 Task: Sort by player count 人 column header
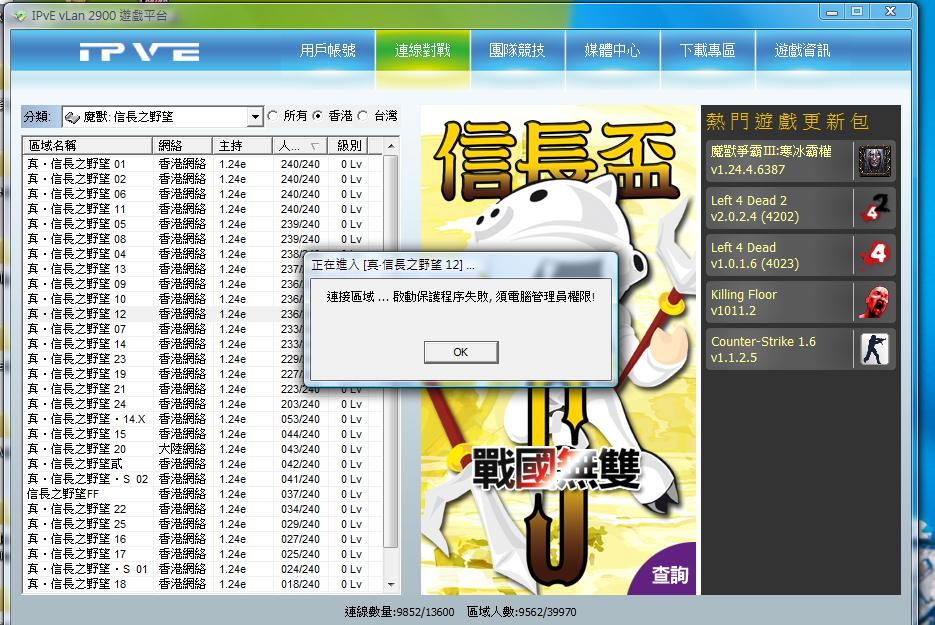[x=301, y=146]
